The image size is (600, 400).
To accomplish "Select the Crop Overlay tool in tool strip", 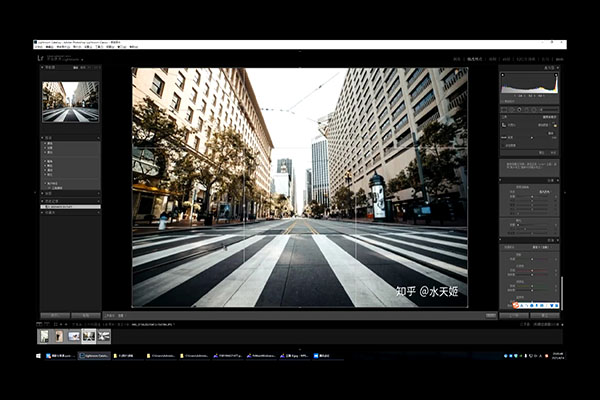I will (x=504, y=110).
